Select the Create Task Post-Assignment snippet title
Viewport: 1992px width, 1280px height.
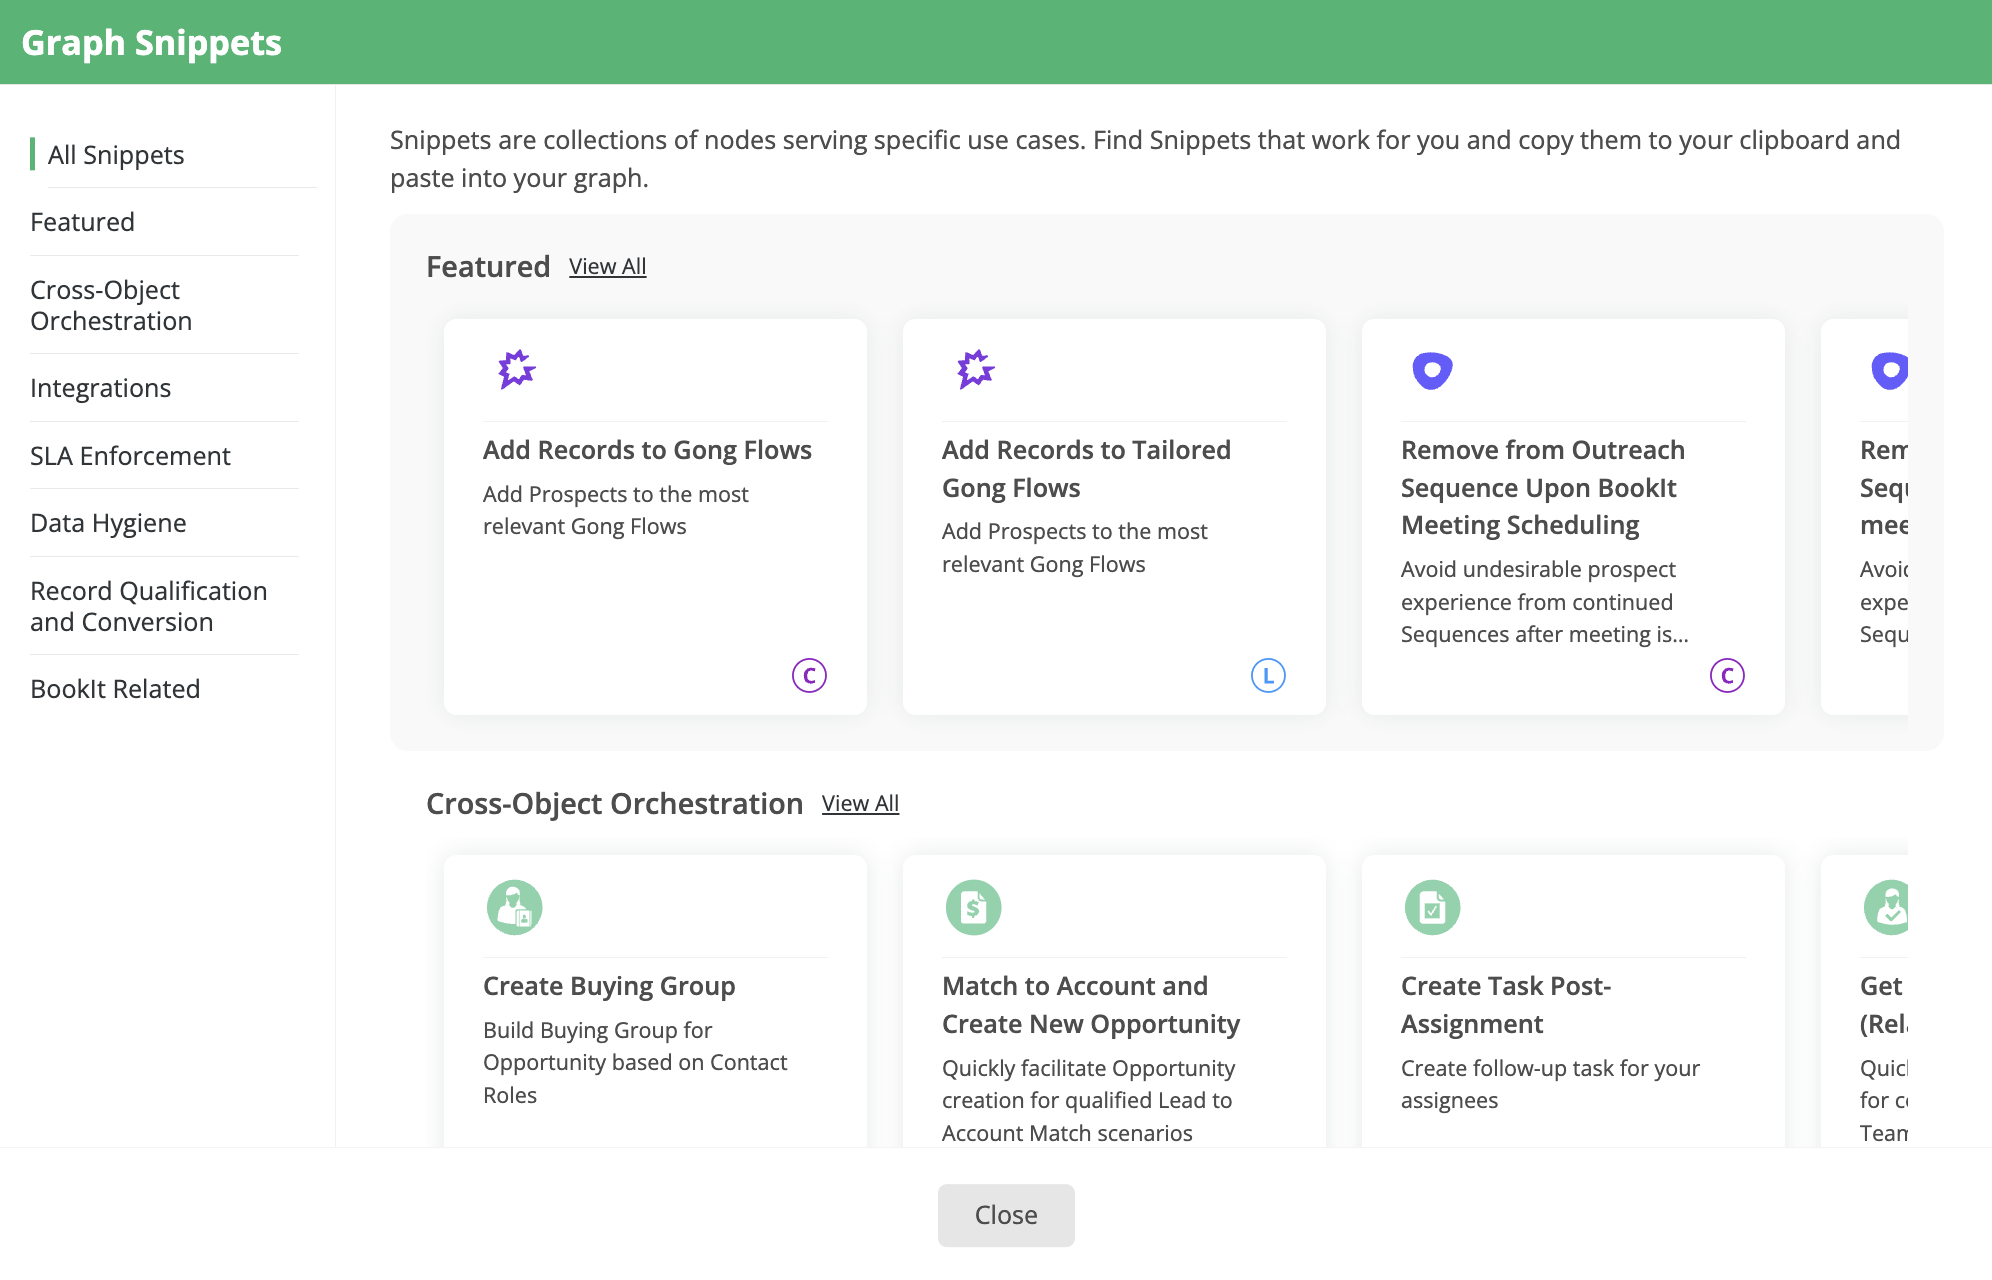point(1506,1005)
